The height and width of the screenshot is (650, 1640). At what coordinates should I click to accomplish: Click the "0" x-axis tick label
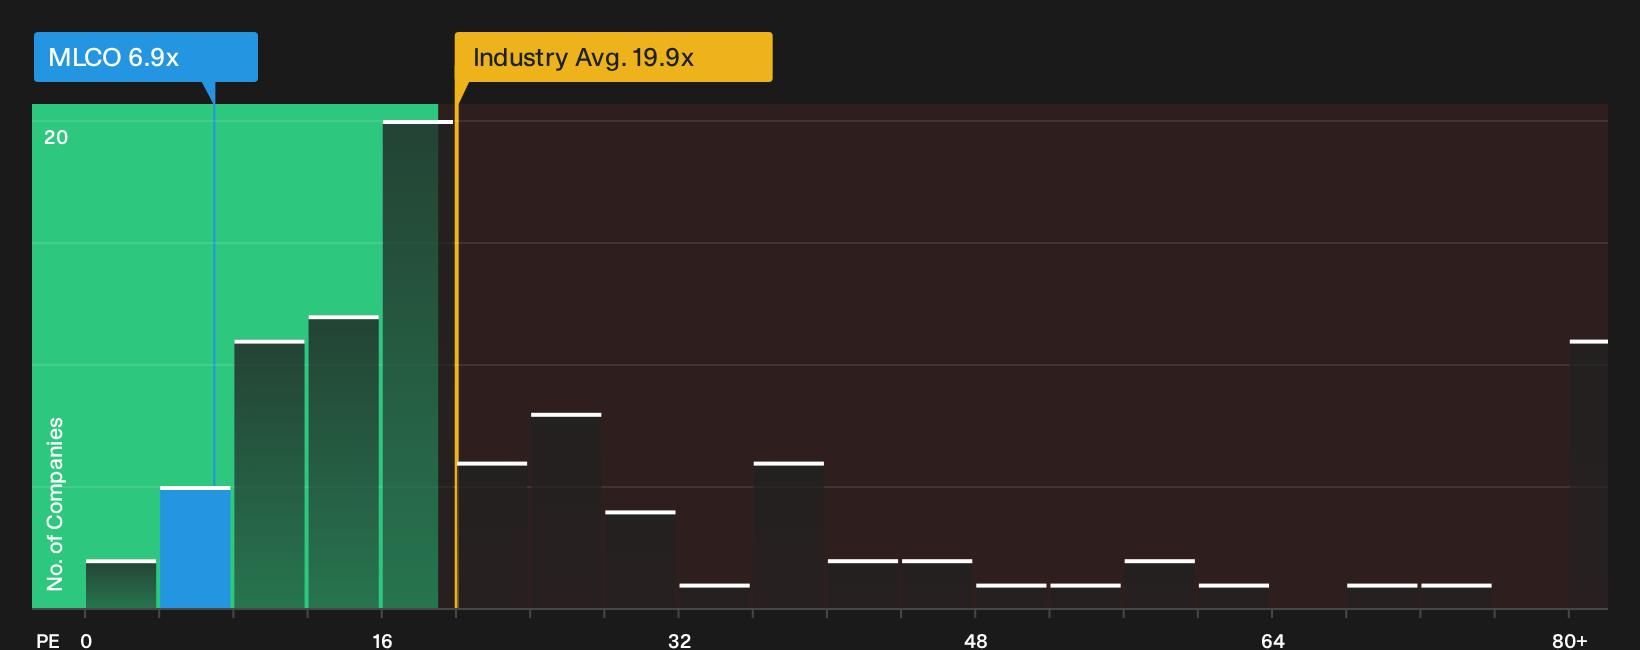tap(86, 640)
